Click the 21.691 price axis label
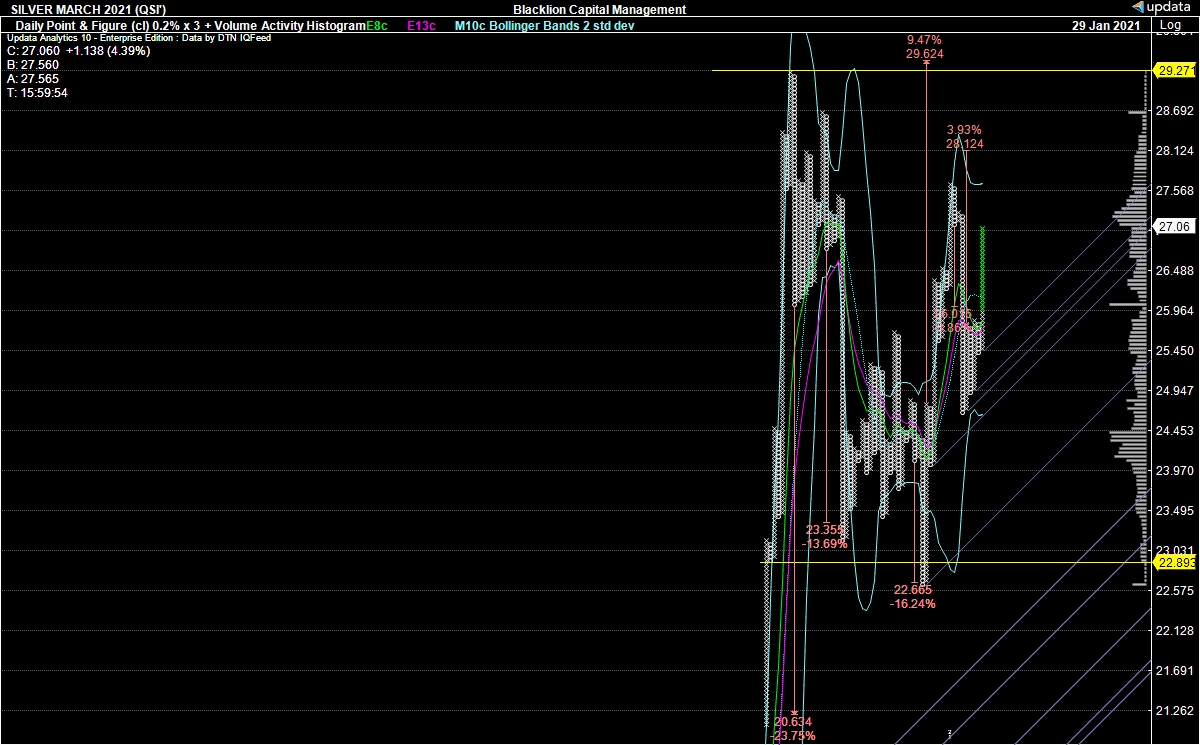Screen dimensions: 1200x745 tap(1176, 670)
